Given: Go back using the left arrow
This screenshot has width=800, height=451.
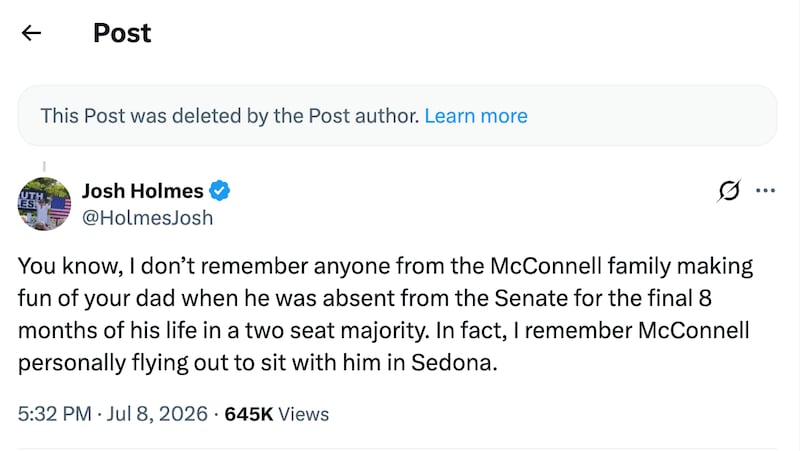Looking at the screenshot, I should coord(31,33).
